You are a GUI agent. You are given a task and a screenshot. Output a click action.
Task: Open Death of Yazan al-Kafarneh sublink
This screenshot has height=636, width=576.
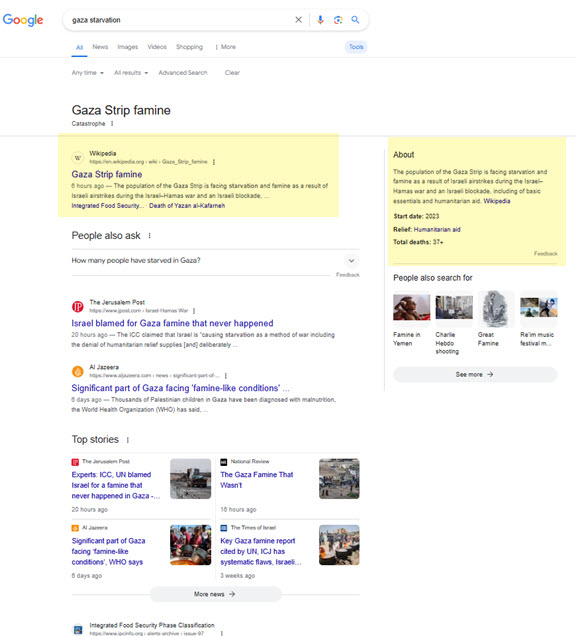pyautogui.click(x=187, y=206)
